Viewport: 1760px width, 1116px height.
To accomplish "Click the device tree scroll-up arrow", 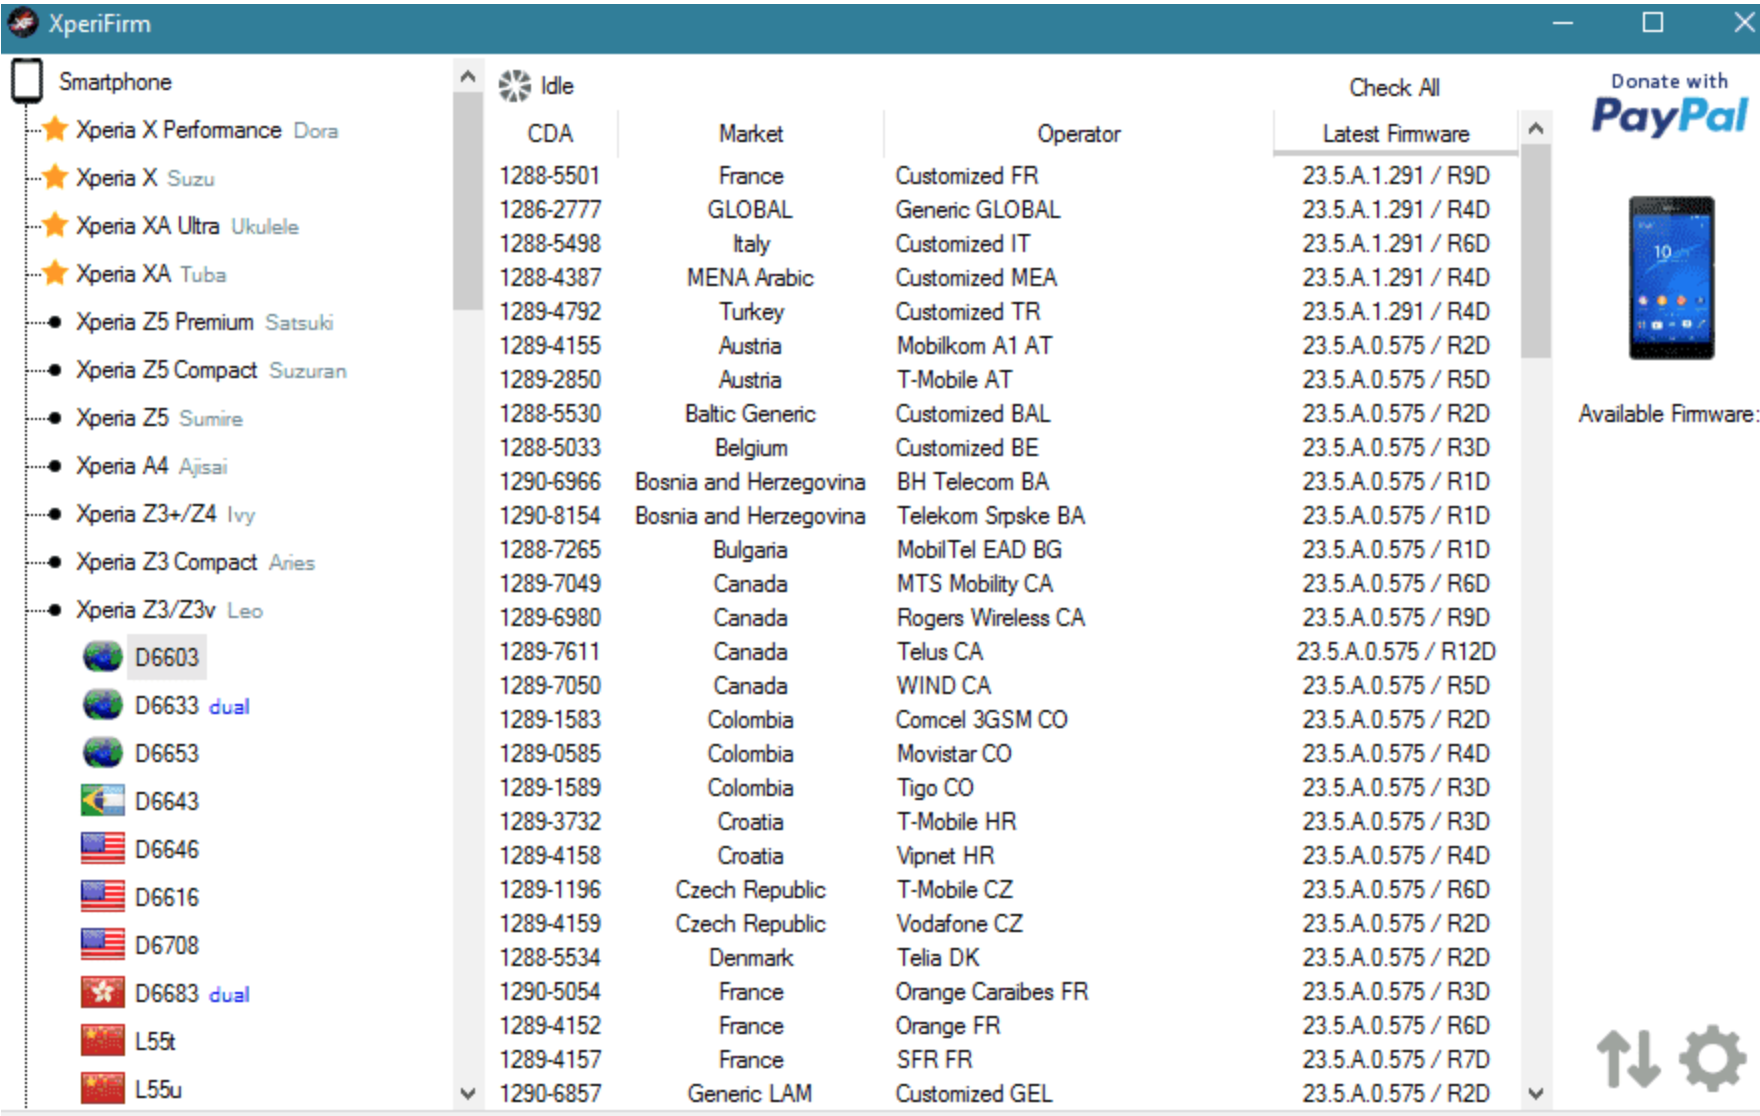I will [x=467, y=76].
